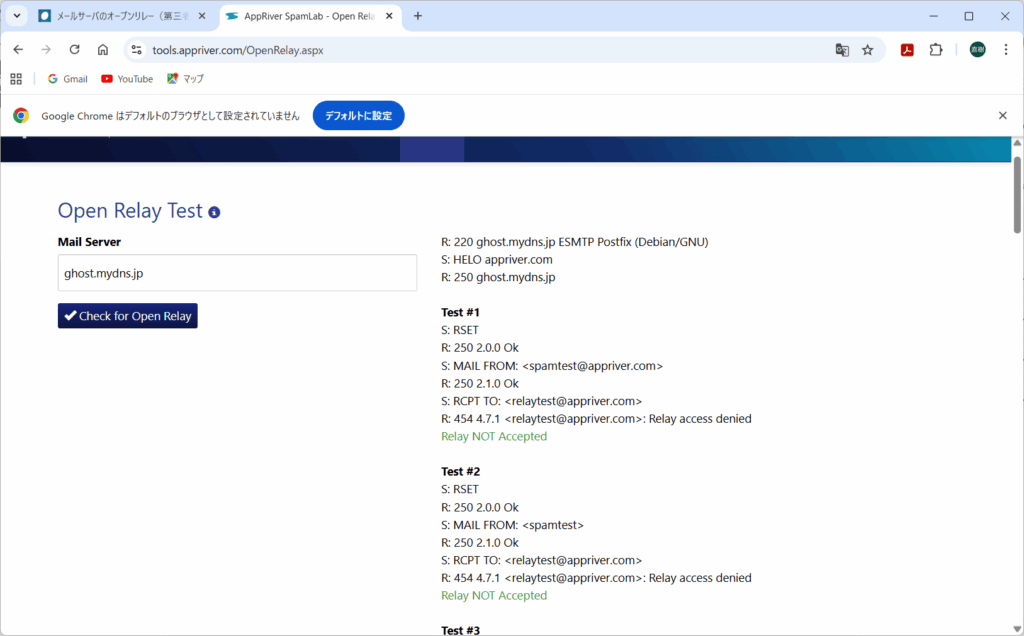Open the Chrome profile avatar
The image size is (1024, 636).
point(977,50)
